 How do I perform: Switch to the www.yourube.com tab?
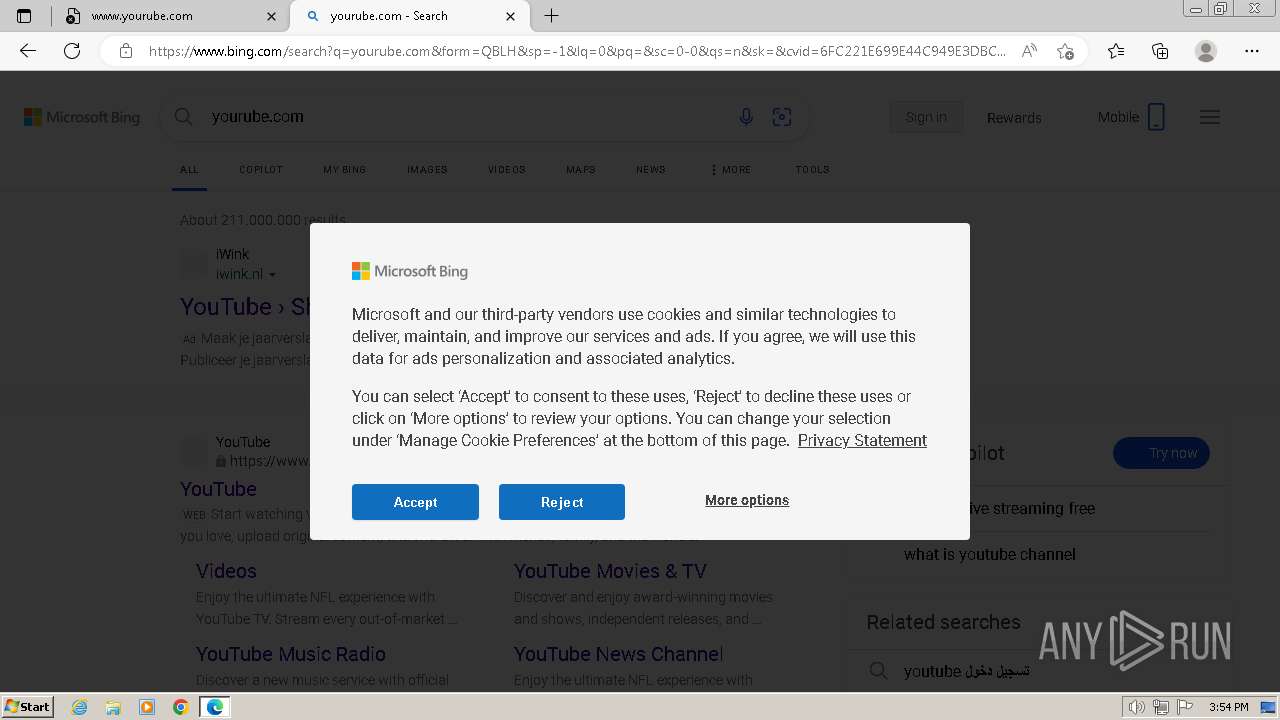(168, 16)
